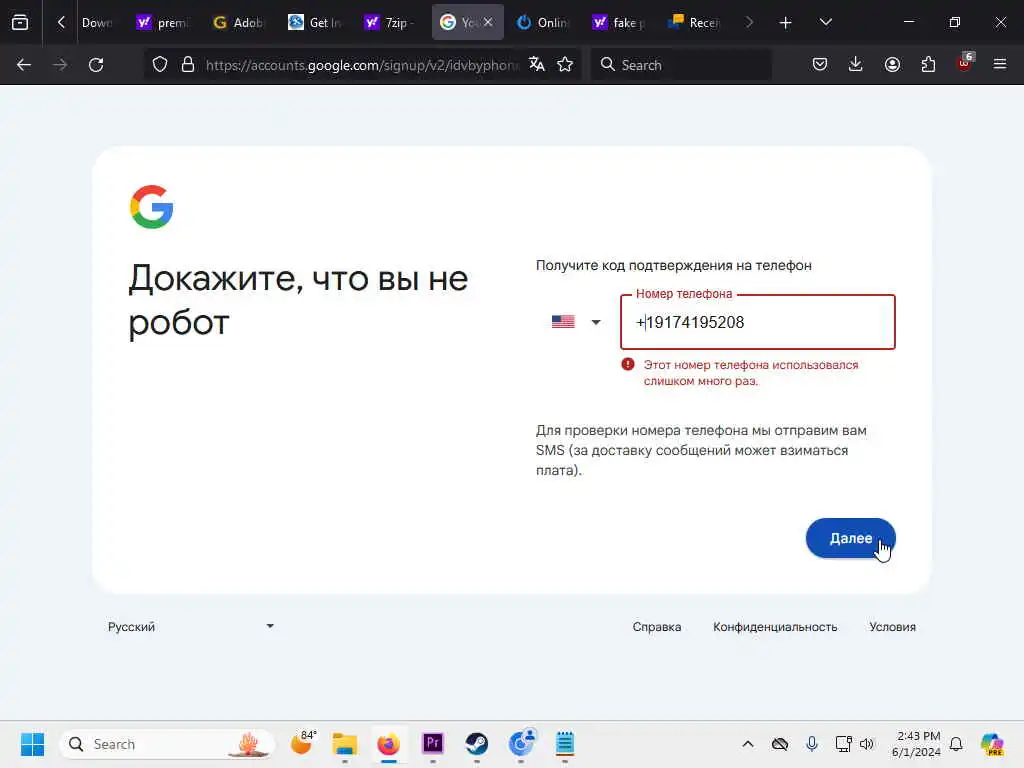Image resolution: width=1024 pixels, height=768 pixels.
Task: Open the uBlock Origin extension icon
Action: (965, 63)
